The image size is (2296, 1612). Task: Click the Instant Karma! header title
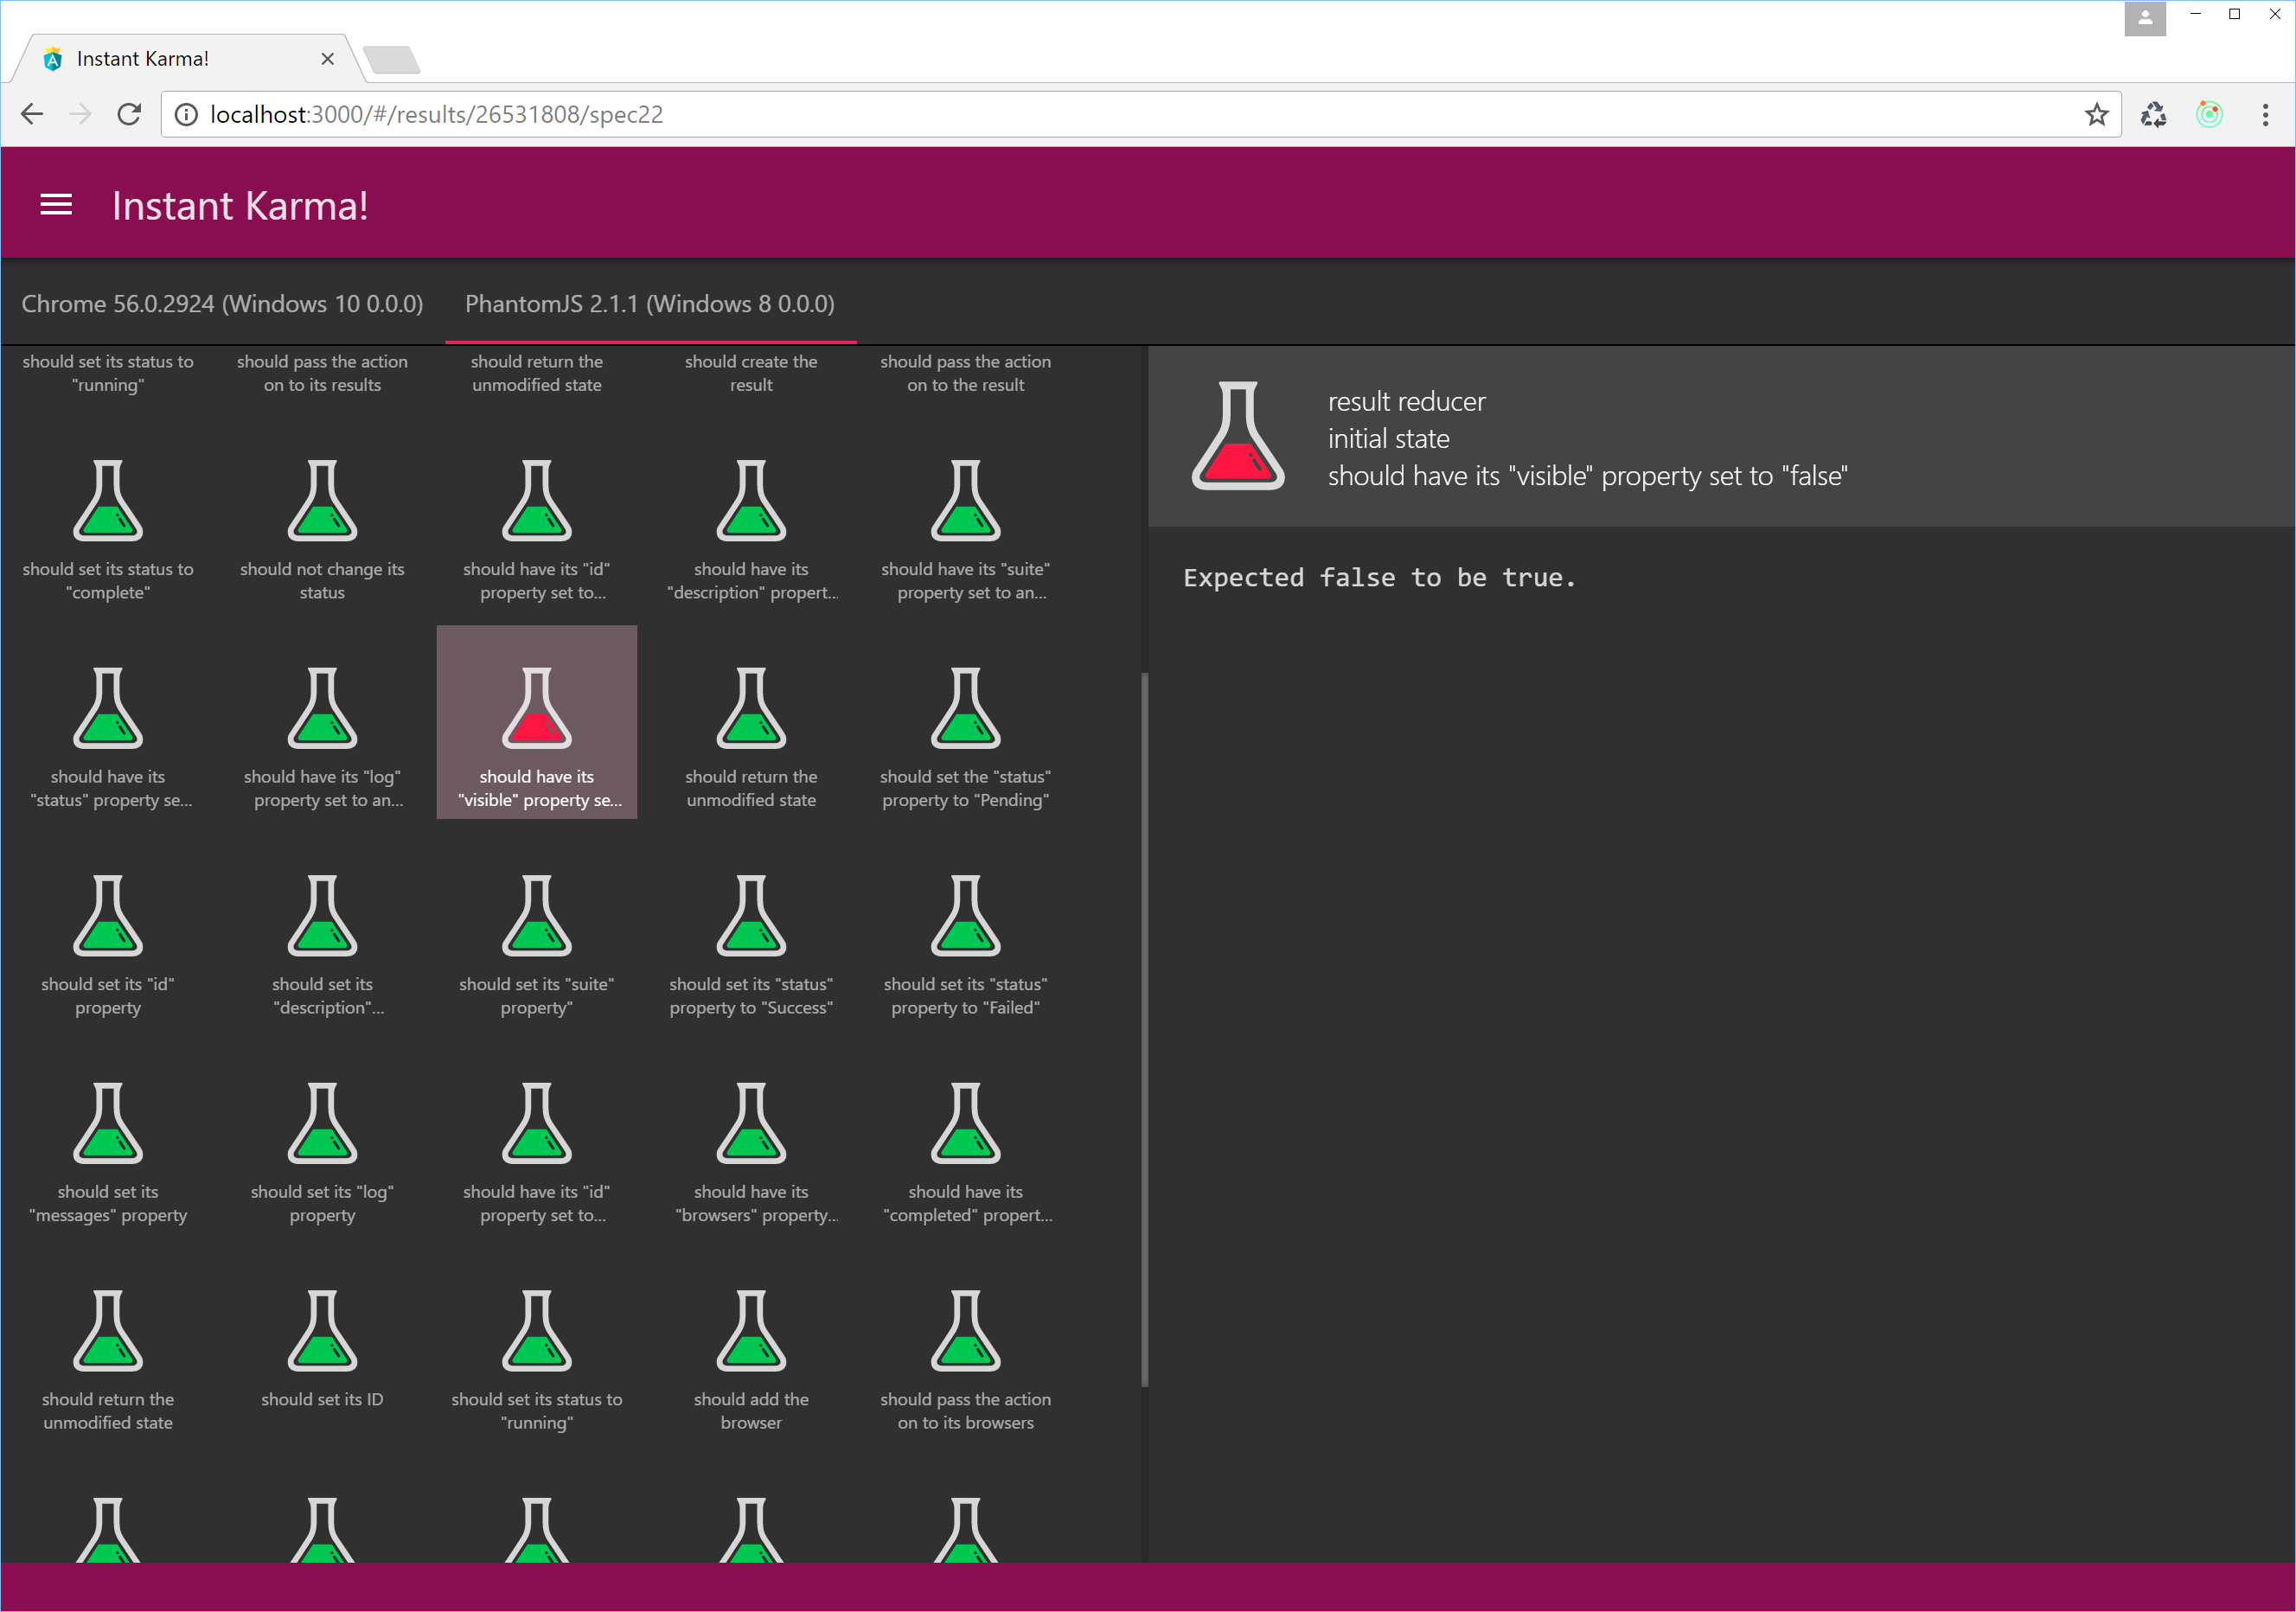pos(240,206)
